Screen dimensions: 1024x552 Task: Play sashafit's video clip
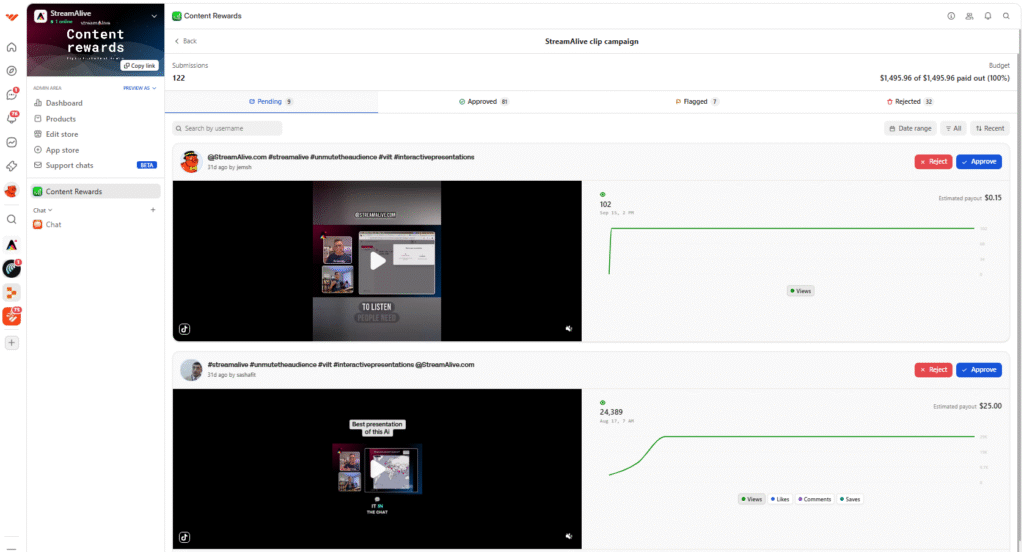[x=377, y=469]
